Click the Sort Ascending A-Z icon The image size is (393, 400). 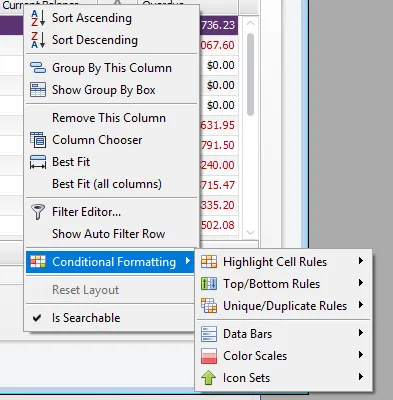(x=38, y=18)
